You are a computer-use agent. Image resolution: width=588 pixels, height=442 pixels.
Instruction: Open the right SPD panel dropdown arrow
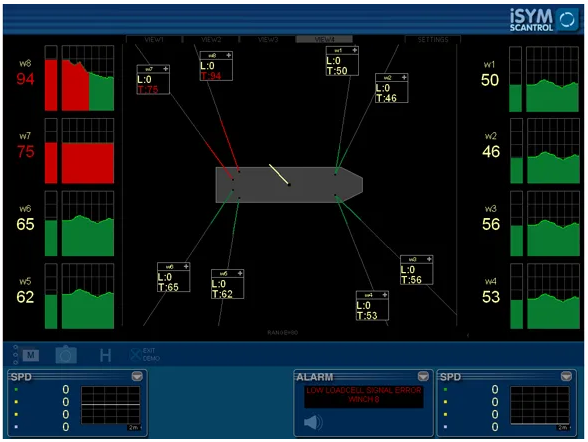(566, 376)
